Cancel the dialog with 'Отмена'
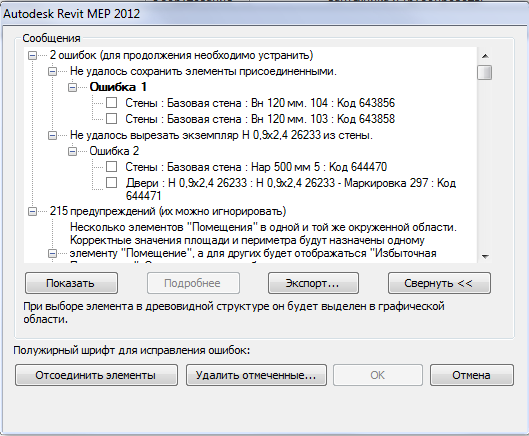This screenshot has height=436, width=529. [x=472, y=375]
